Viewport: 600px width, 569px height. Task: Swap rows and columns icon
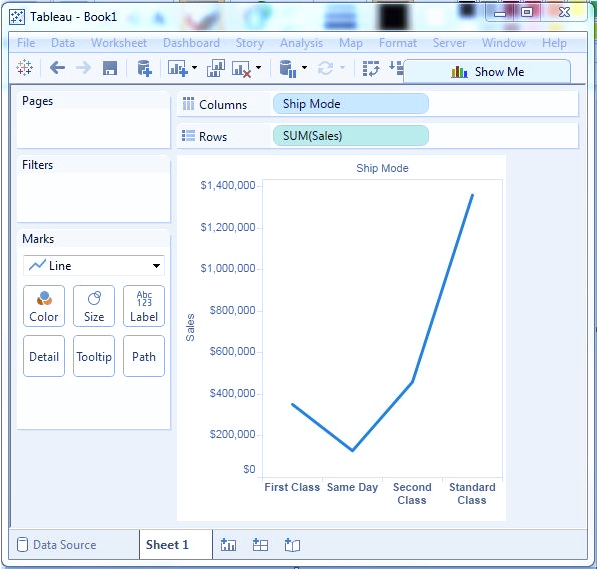(371, 68)
